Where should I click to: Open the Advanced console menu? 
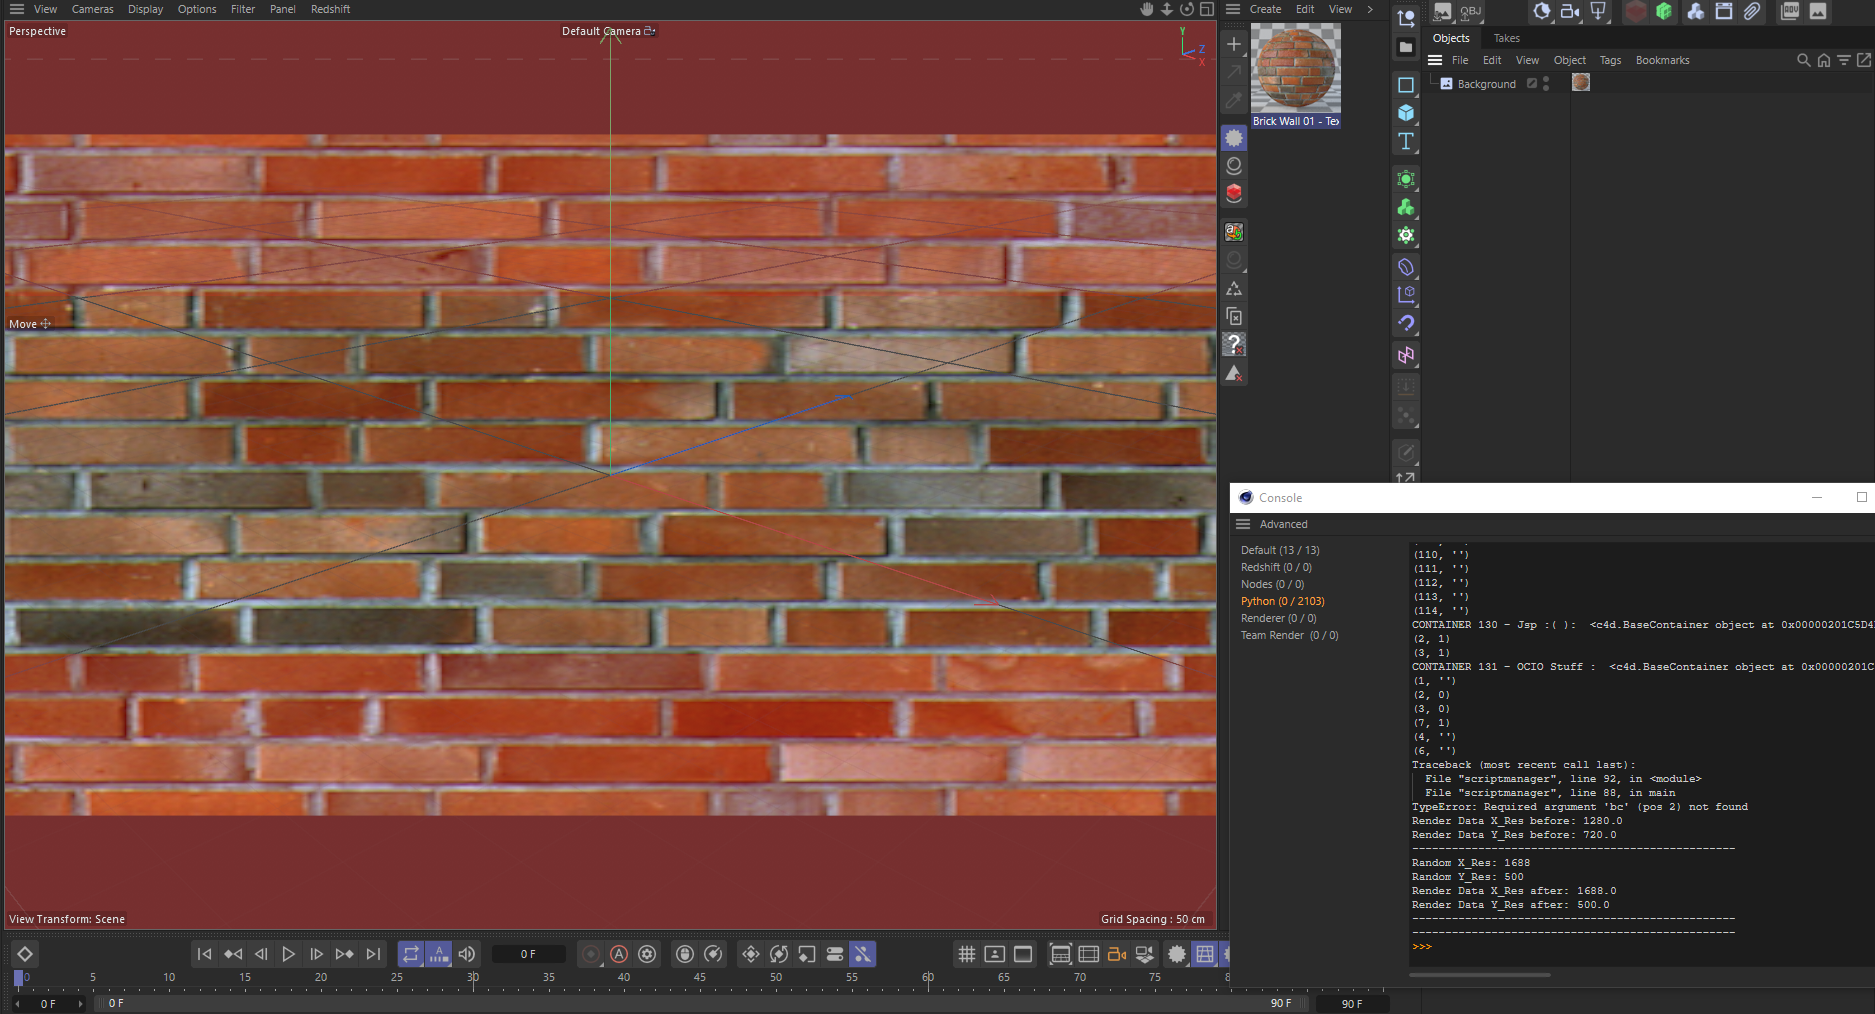pos(1283,524)
